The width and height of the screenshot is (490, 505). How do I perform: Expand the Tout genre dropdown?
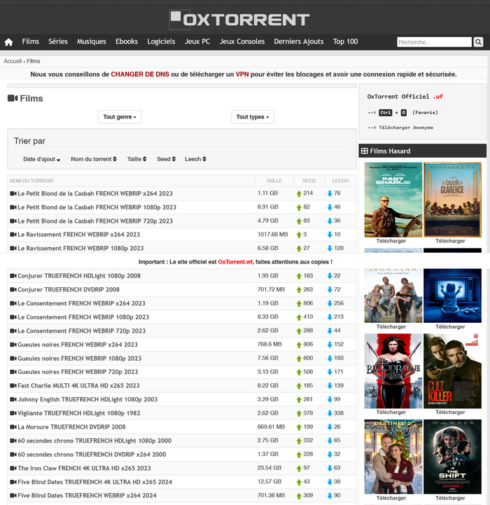120,117
